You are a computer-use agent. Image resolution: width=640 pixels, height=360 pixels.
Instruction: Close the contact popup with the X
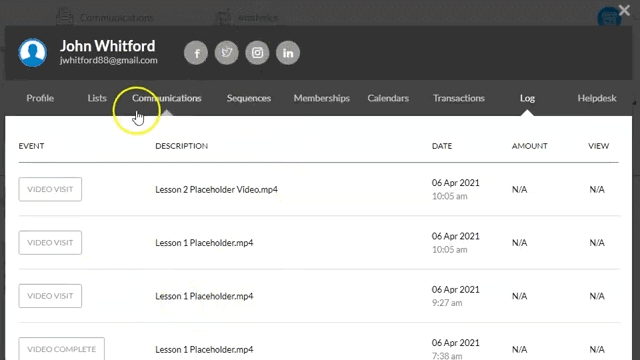[624, 10]
